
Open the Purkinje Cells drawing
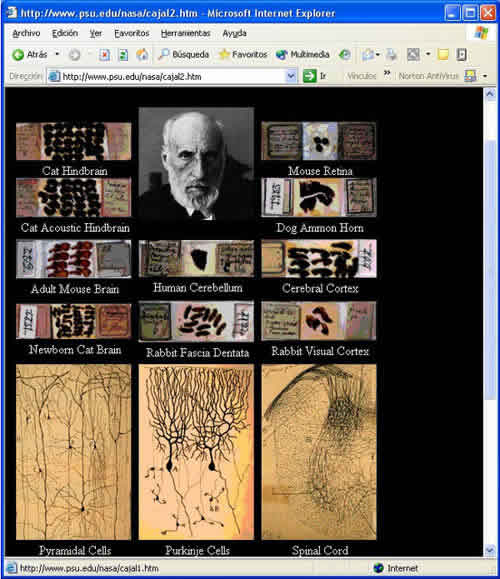[196, 452]
